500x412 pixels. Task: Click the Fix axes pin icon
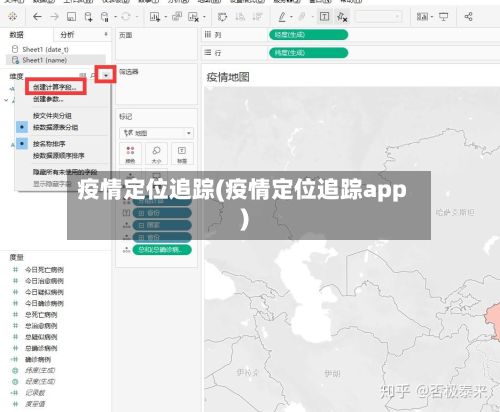click(x=342, y=17)
